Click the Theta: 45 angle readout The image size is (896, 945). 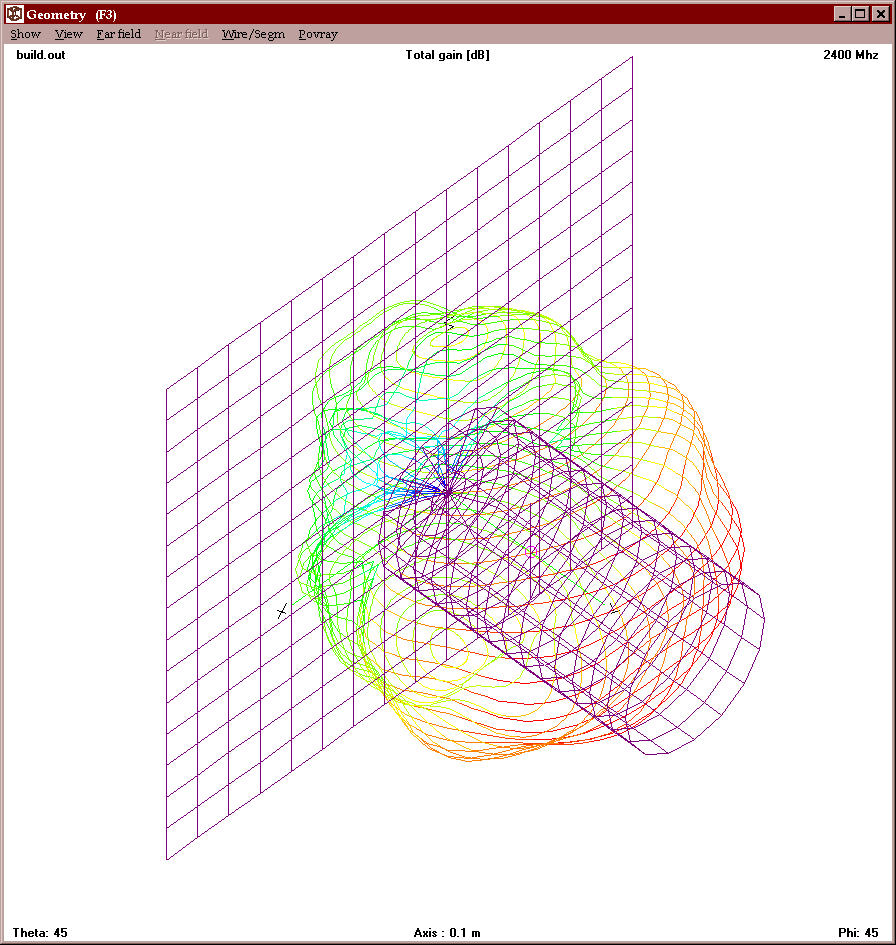point(40,932)
